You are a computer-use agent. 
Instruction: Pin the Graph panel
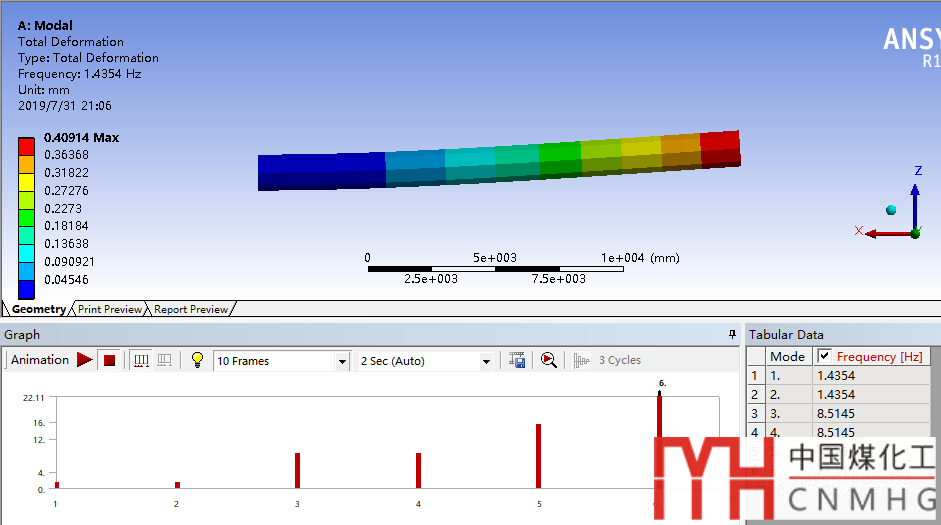[x=732, y=334]
